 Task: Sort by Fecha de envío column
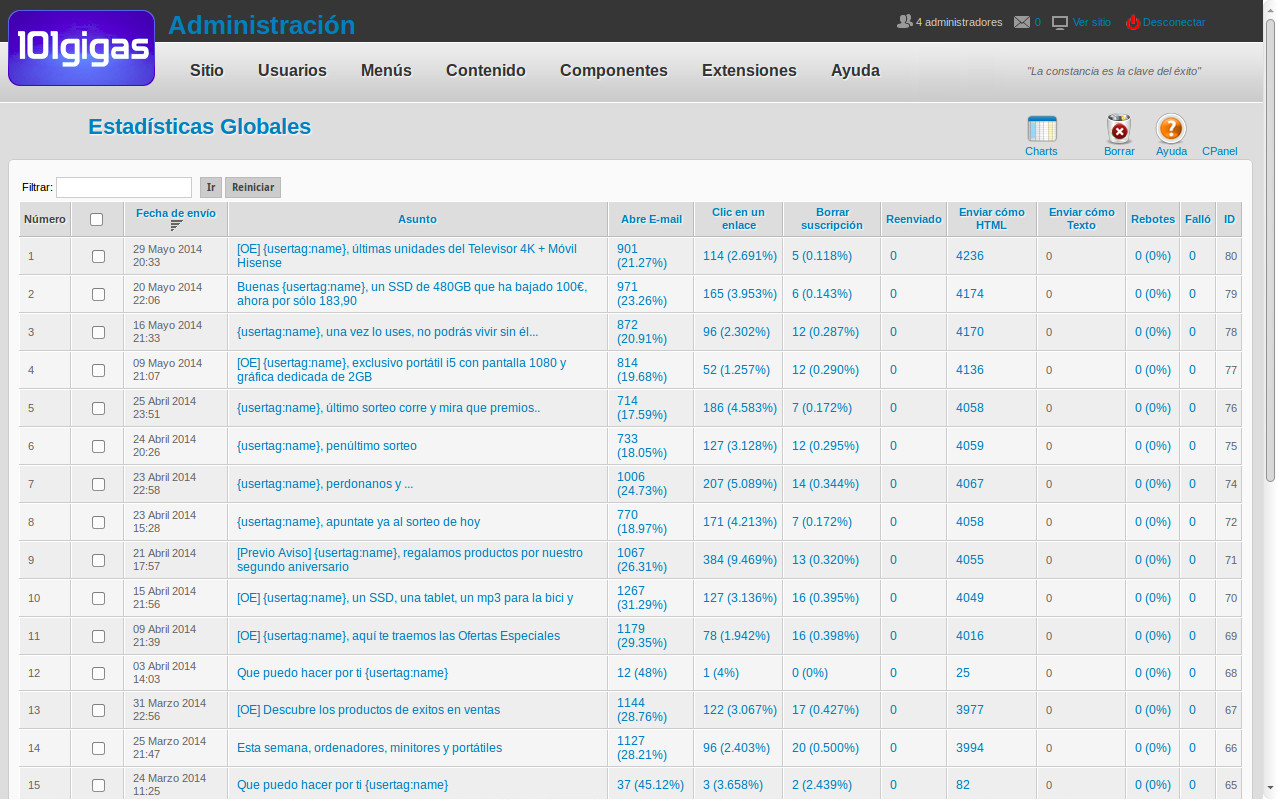(175, 213)
